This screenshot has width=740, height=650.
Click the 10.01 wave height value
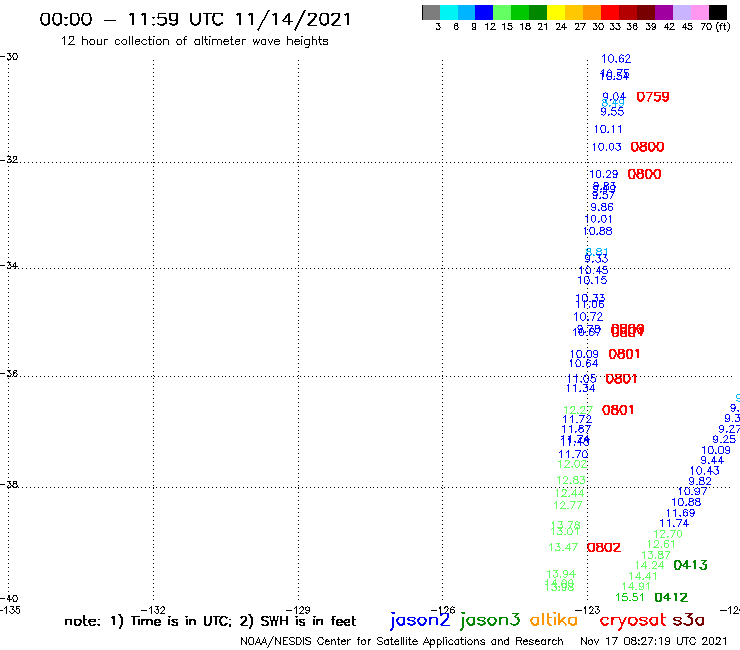click(x=598, y=219)
